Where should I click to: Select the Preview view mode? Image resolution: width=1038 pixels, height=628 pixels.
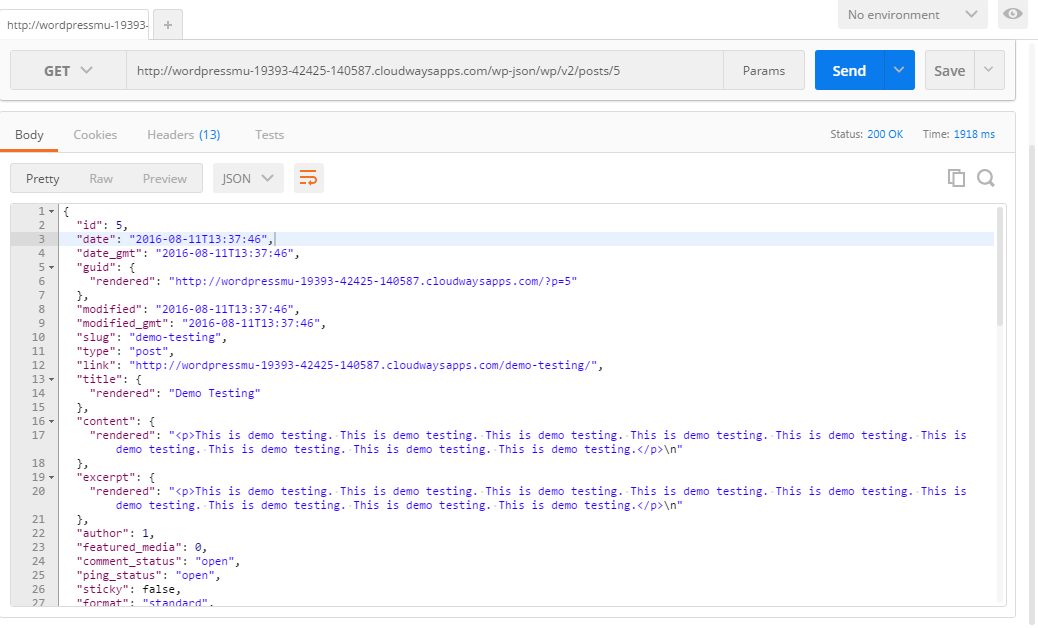pyautogui.click(x=165, y=178)
